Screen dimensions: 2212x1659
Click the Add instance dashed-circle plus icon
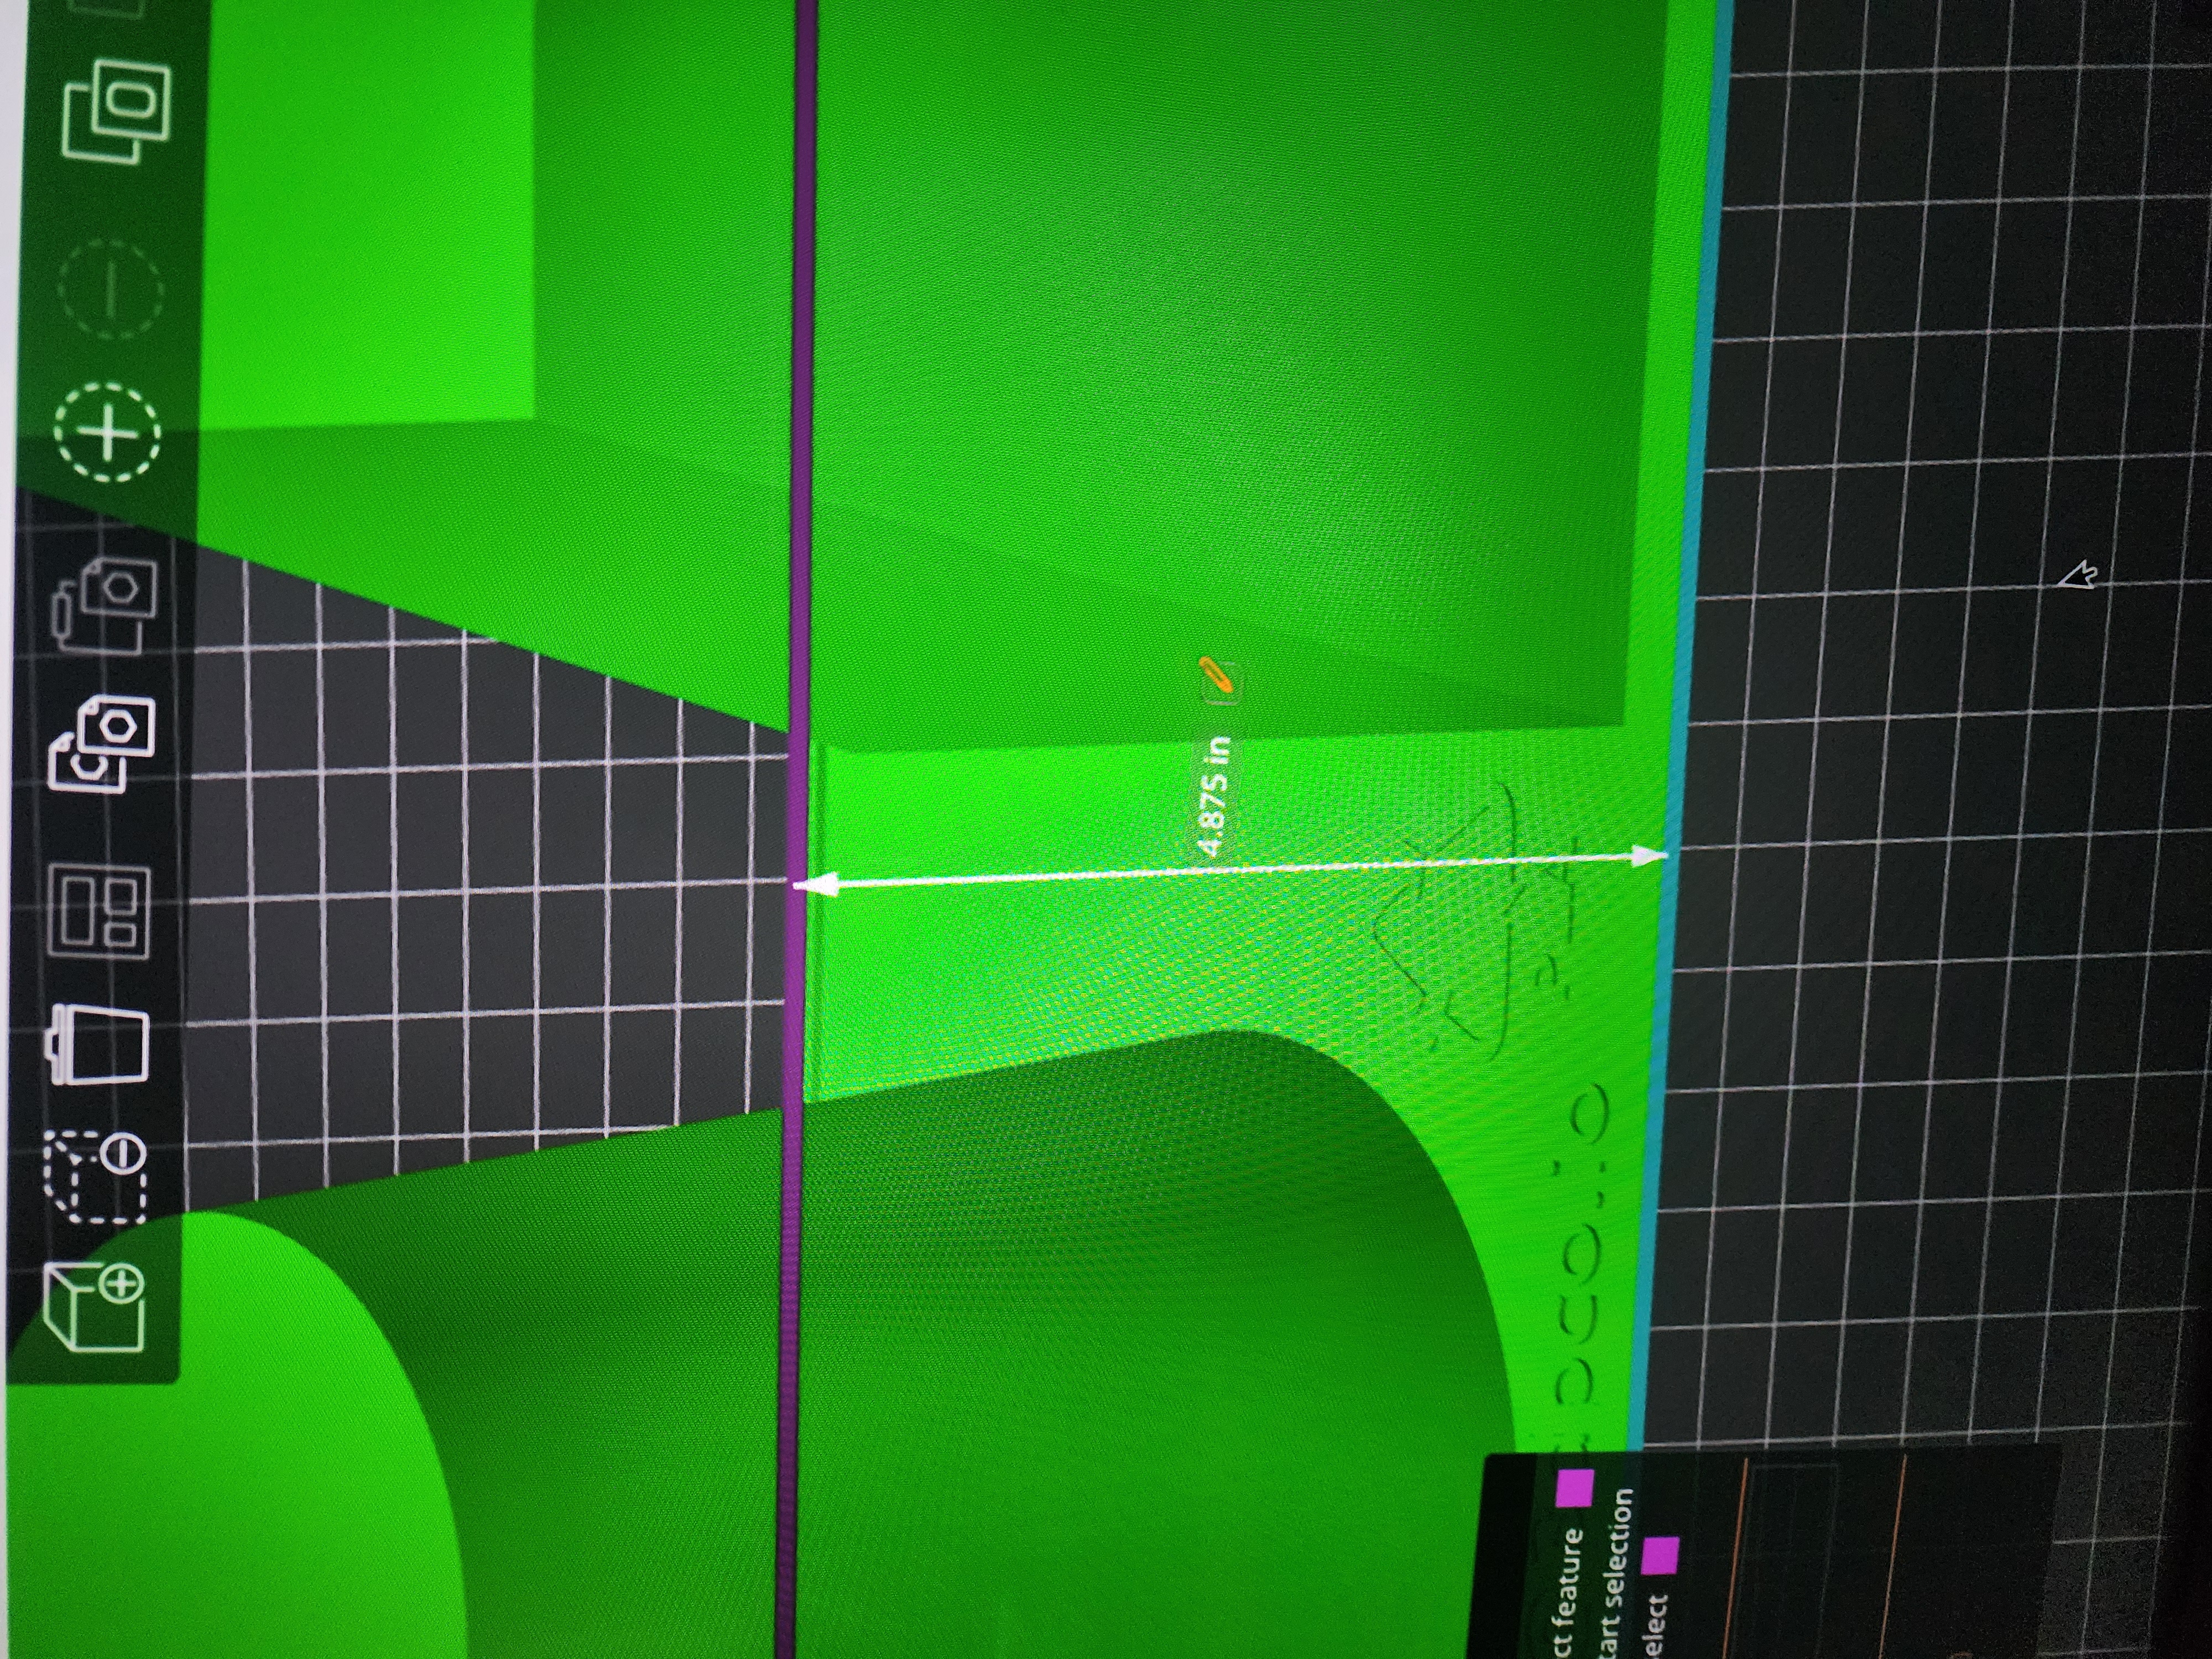pyautogui.click(x=107, y=432)
